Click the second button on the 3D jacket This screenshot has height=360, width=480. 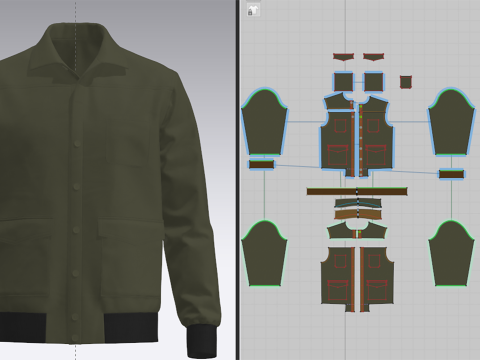coord(77,186)
